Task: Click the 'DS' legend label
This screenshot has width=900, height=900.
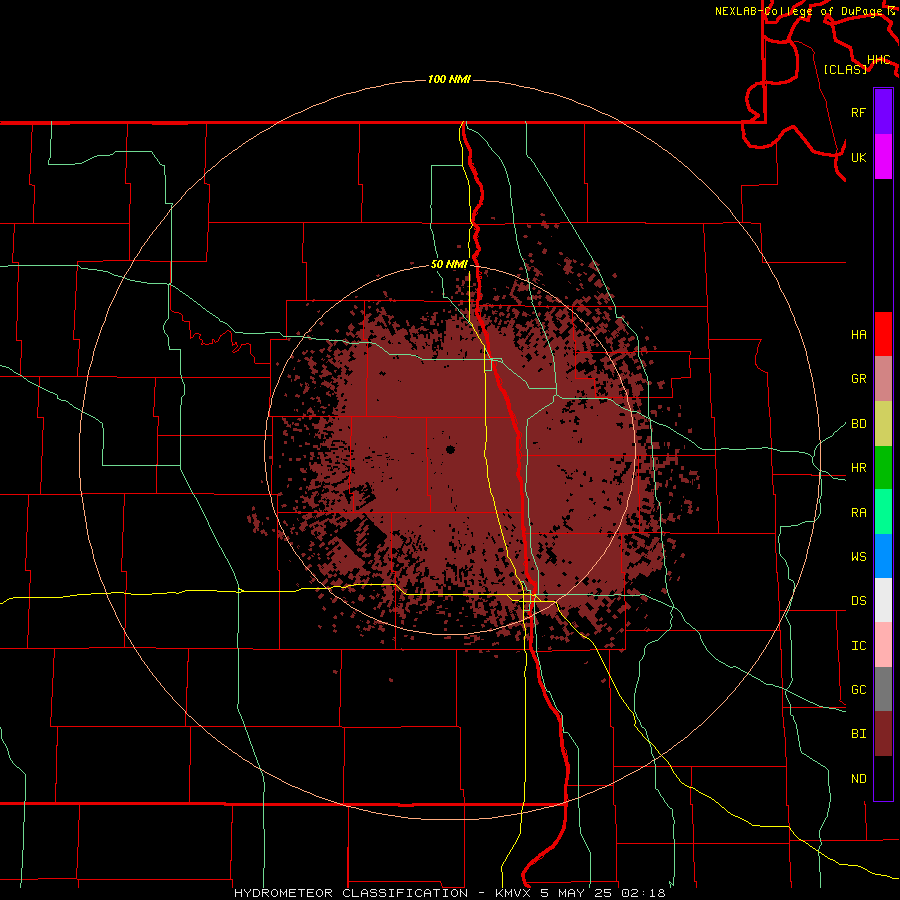Action: tap(858, 601)
